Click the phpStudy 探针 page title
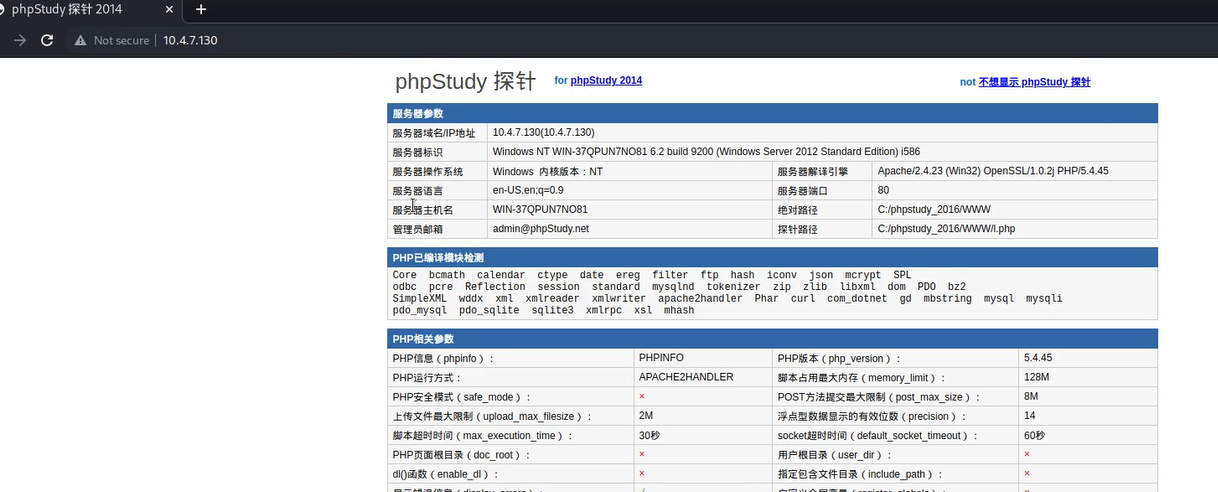 [465, 82]
